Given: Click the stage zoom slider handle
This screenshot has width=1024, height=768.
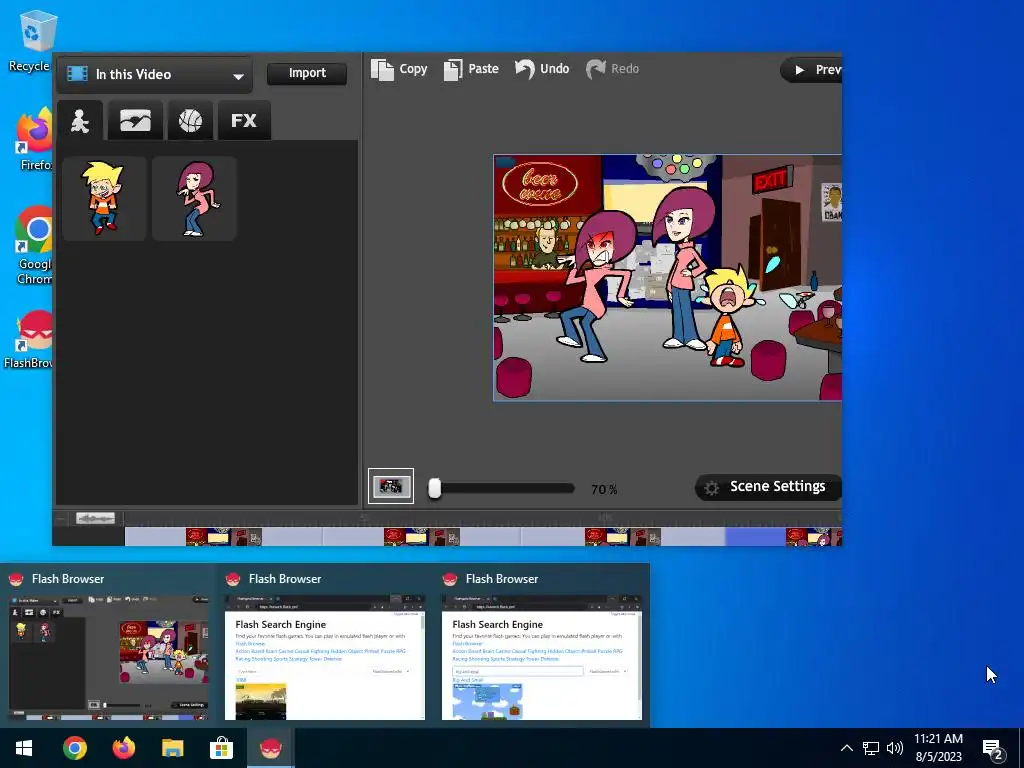Looking at the screenshot, I should pyautogui.click(x=435, y=488).
